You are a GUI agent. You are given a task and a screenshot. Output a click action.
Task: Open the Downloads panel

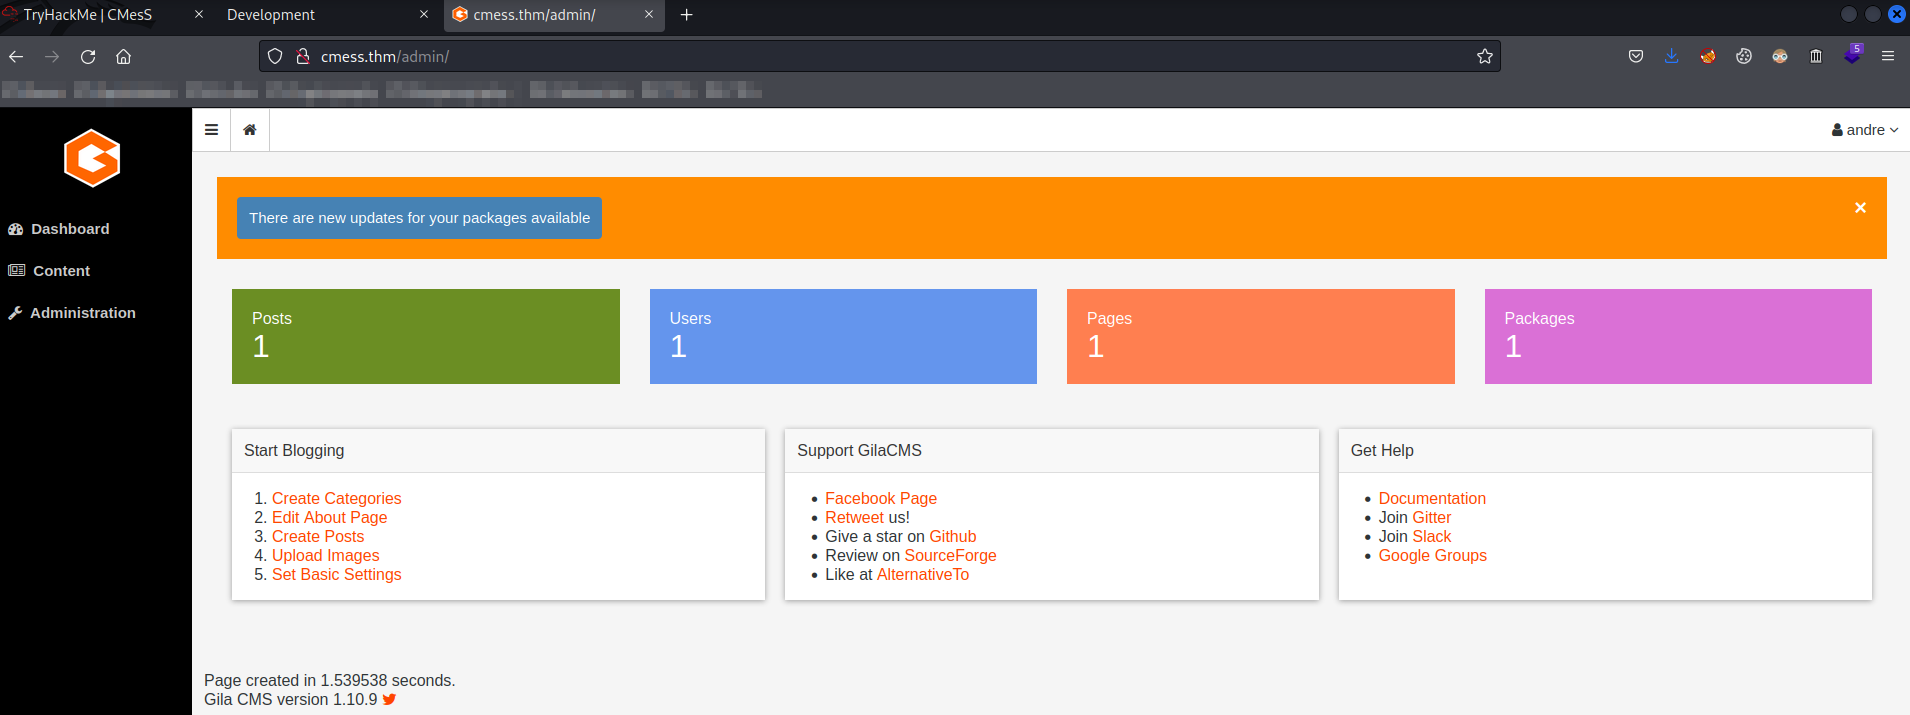[x=1672, y=57]
